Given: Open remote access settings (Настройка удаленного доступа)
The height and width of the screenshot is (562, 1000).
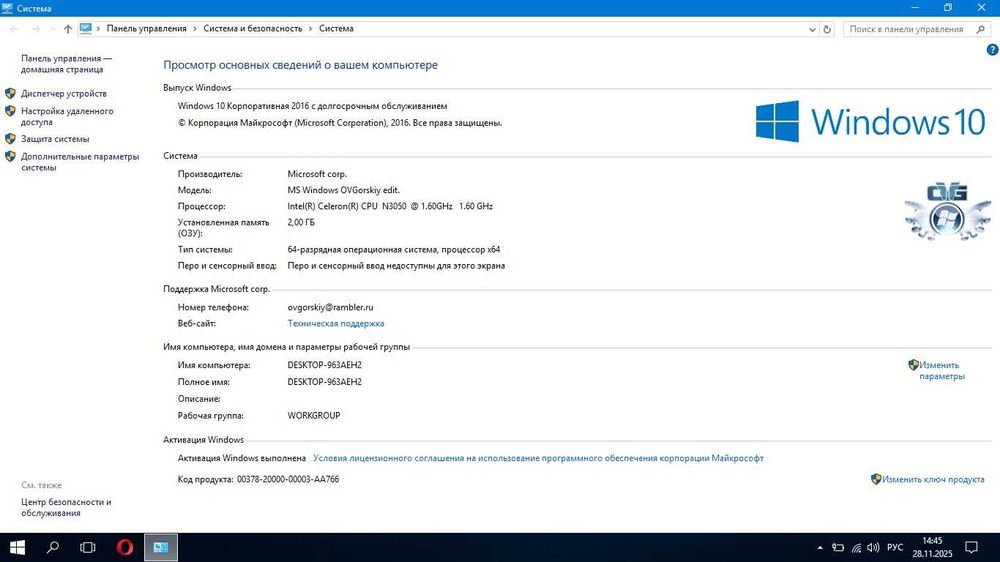Looking at the screenshot, I should [67, 116].
